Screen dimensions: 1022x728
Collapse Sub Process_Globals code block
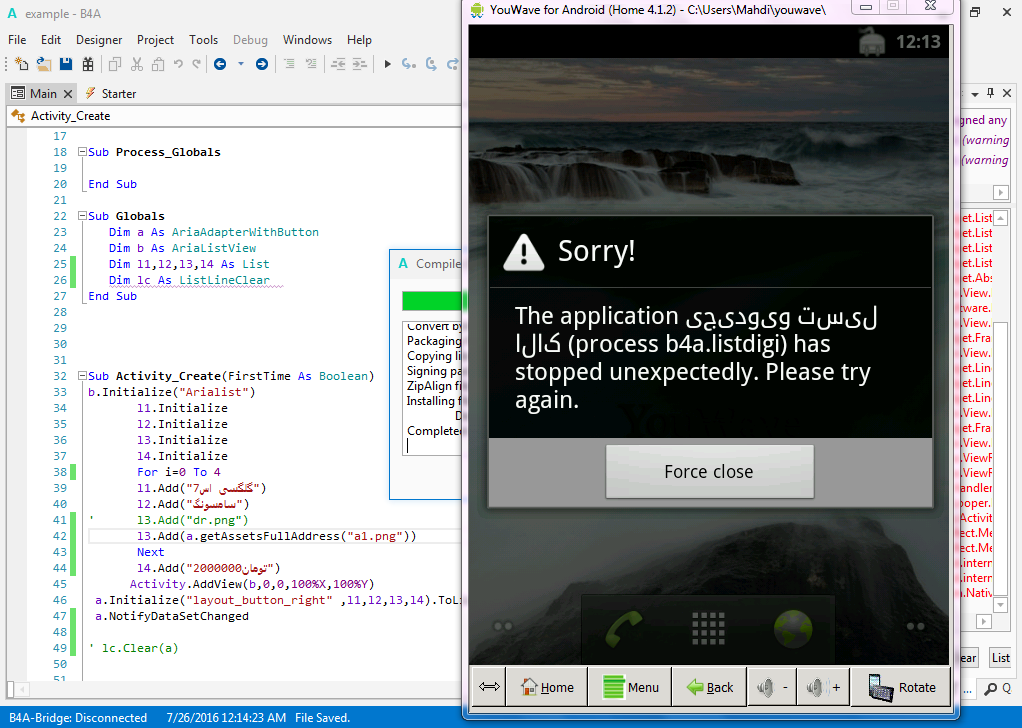pyautogui.click(x=81, y=152)
